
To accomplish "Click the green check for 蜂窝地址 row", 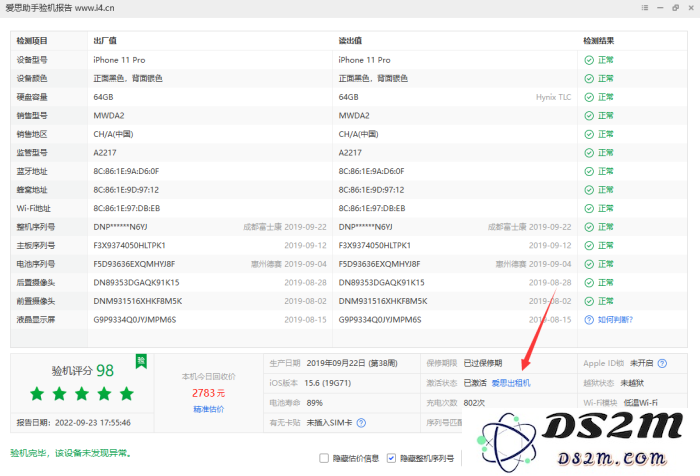I will click(x=589, y=190).
